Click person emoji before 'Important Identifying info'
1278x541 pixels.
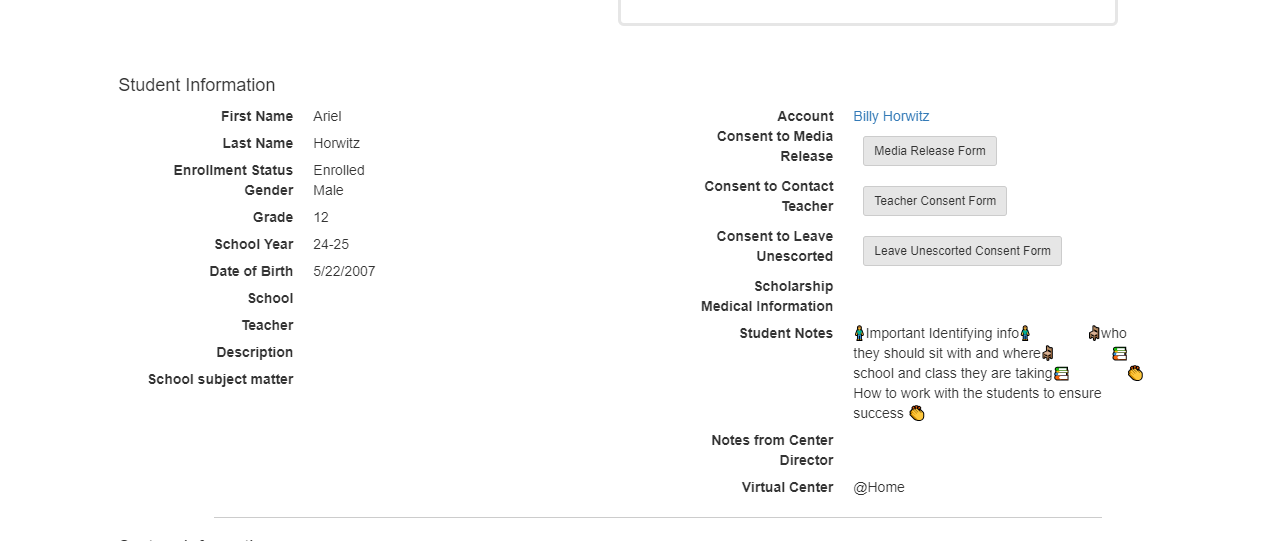pyautogui.click(x=859, y=333)
